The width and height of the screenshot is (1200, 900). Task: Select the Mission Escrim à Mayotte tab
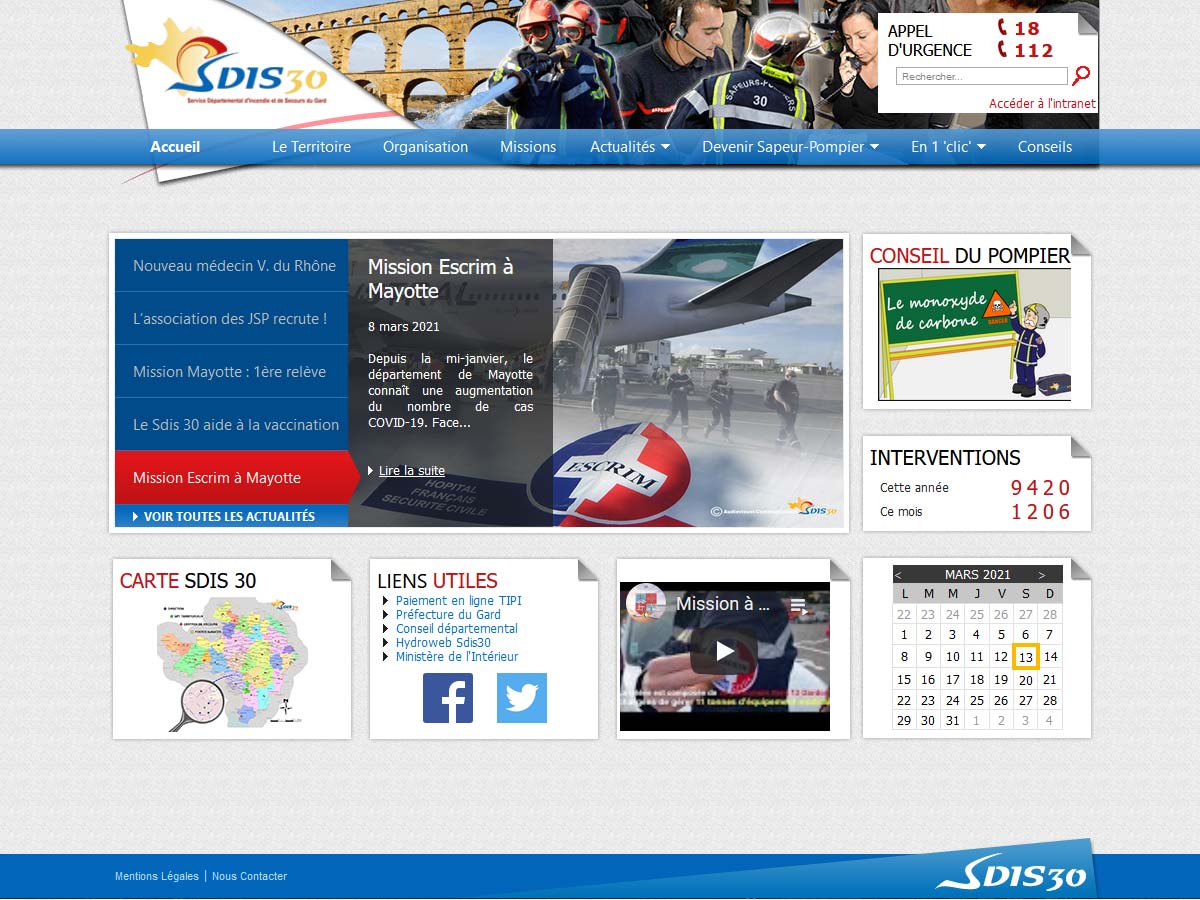click(237, 477)
